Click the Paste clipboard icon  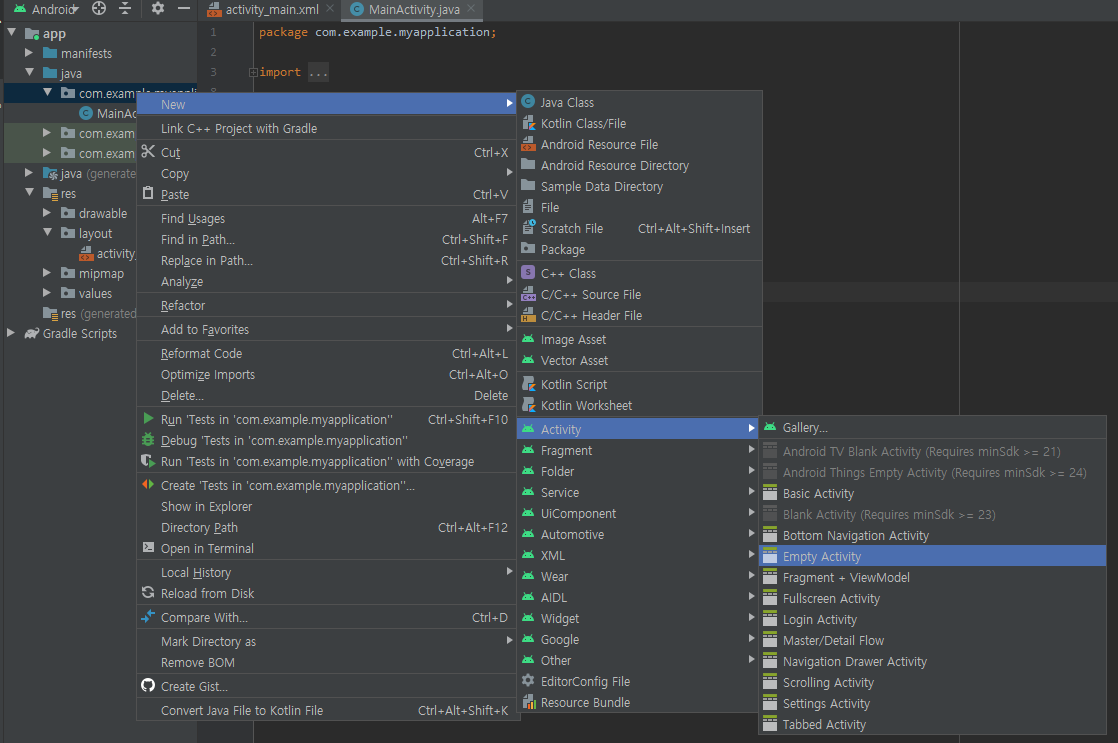(x=148, y=193)
